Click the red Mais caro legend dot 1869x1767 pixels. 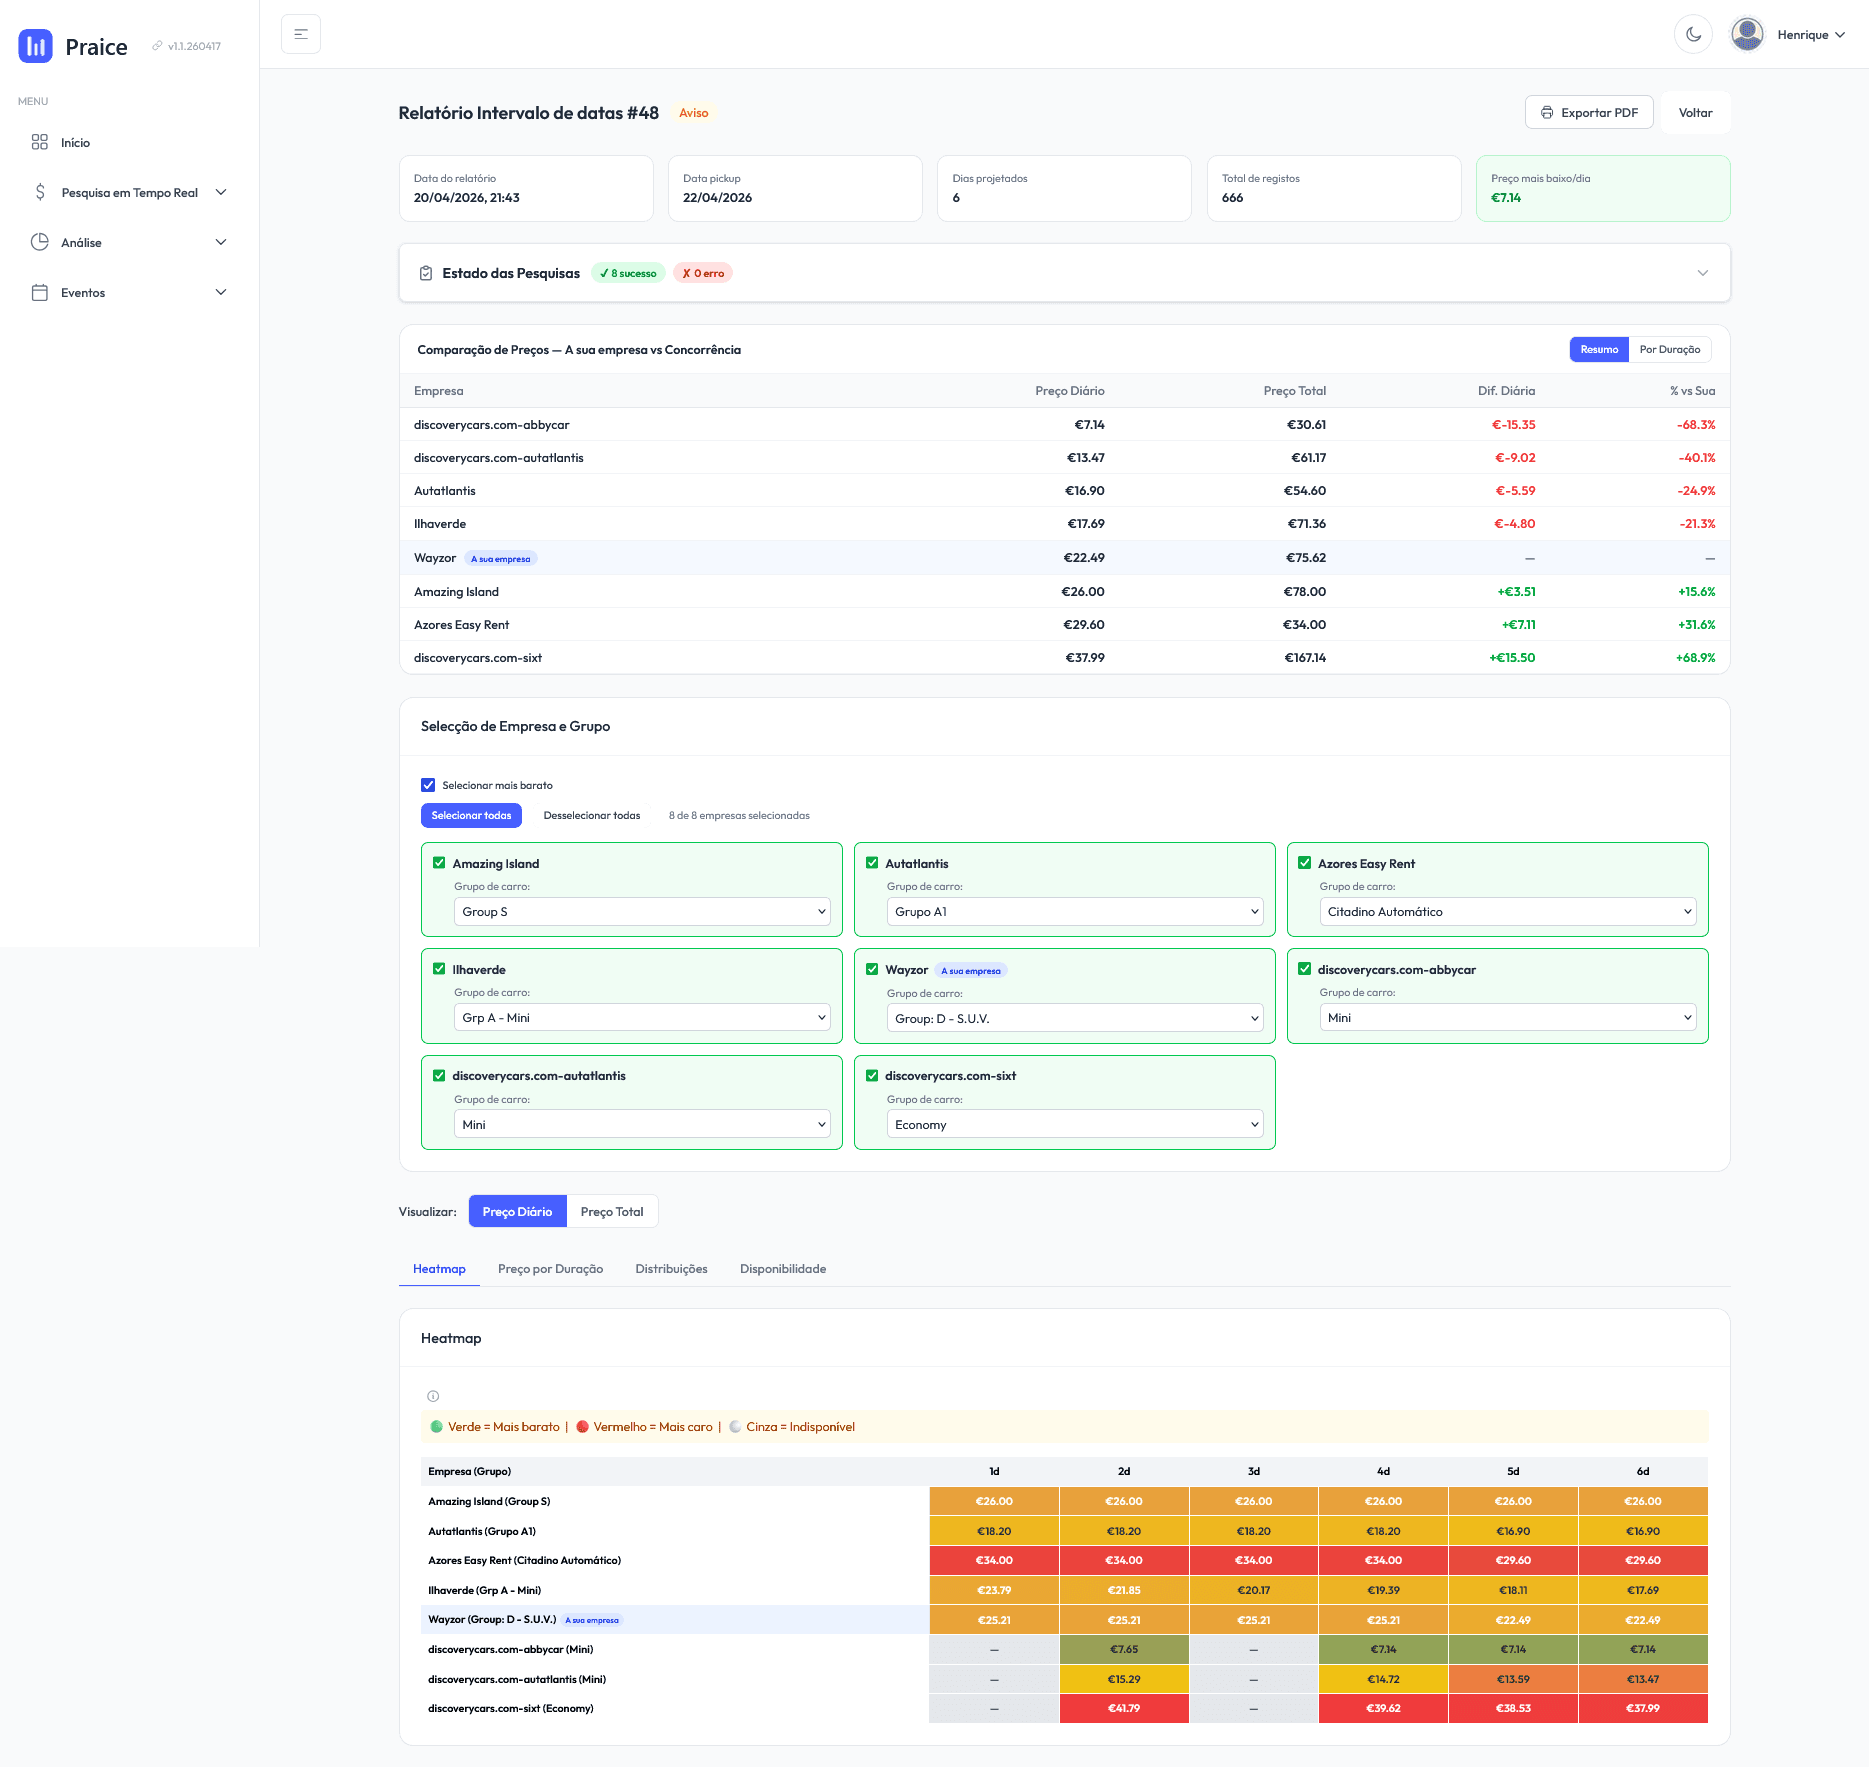[x=582, y=1427]
